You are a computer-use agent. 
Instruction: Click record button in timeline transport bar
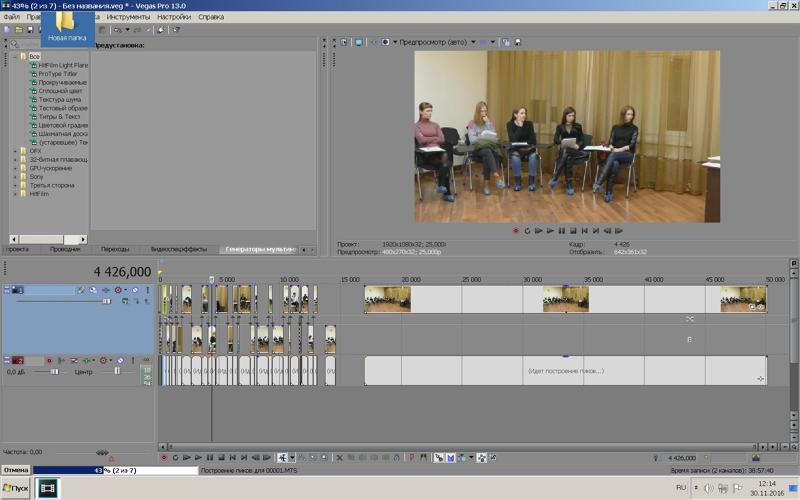point(164,458)
